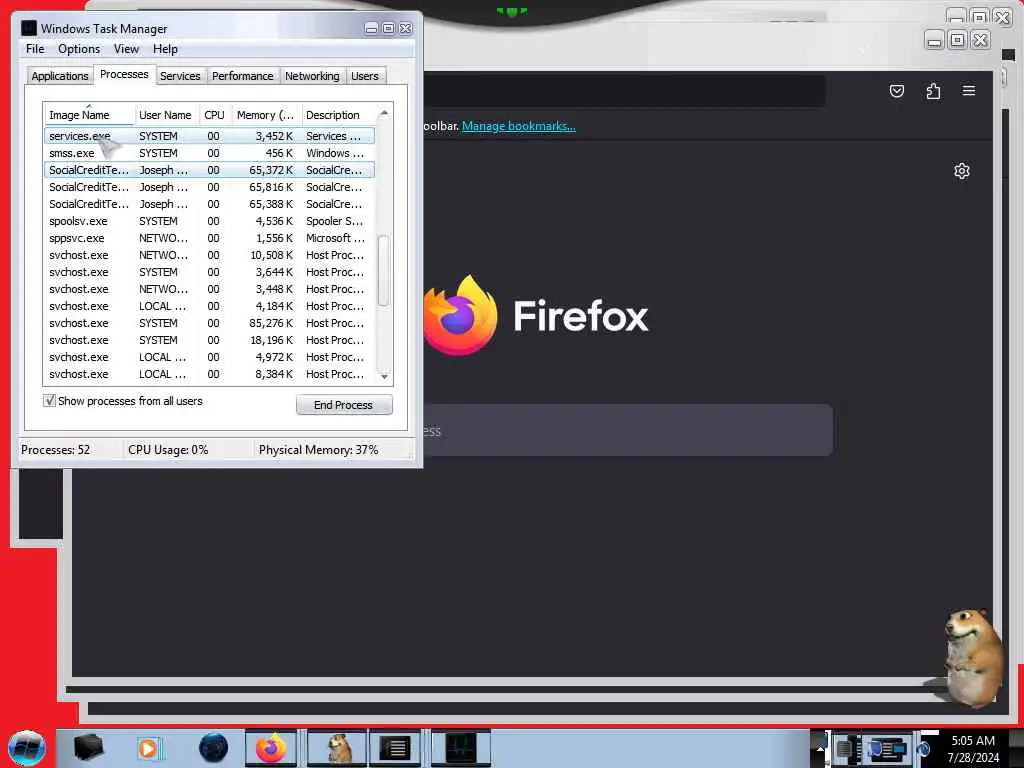This screenshot has width=1024, height=768.
Task: Click the tray clock showing 5:05 AM
Action: 973,748
